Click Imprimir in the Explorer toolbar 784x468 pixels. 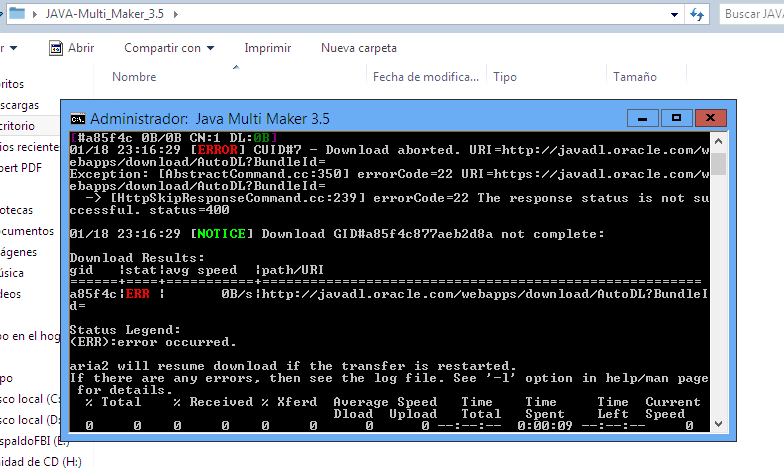(267, 48)
